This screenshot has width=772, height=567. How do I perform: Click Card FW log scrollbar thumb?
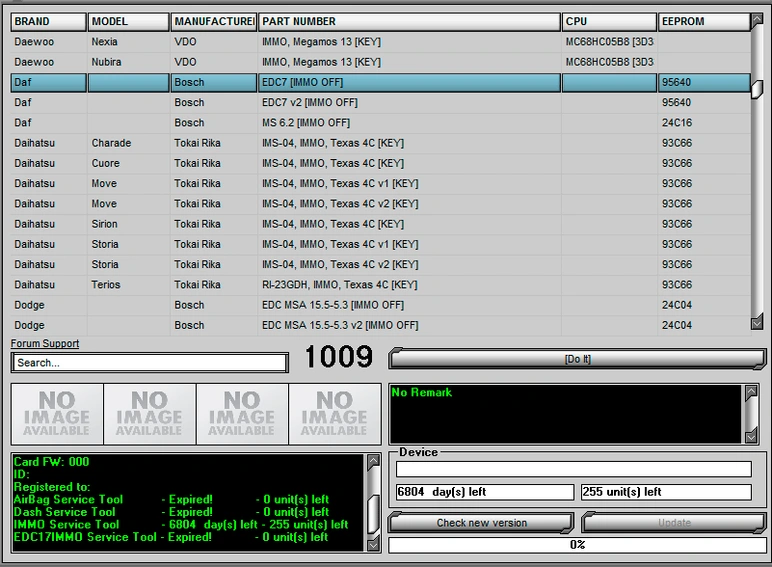point(374,514)
